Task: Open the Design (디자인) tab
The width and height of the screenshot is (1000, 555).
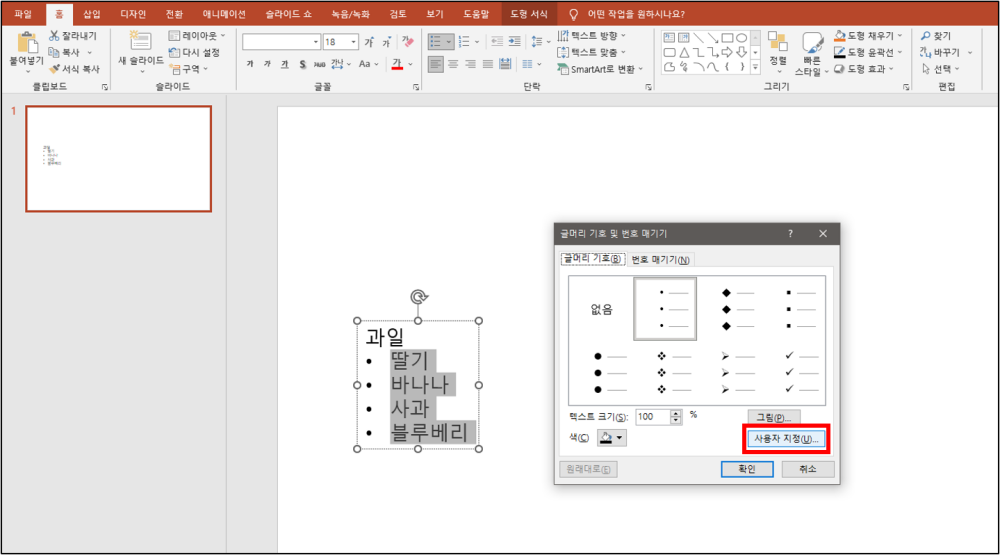Action: point(133,14)
